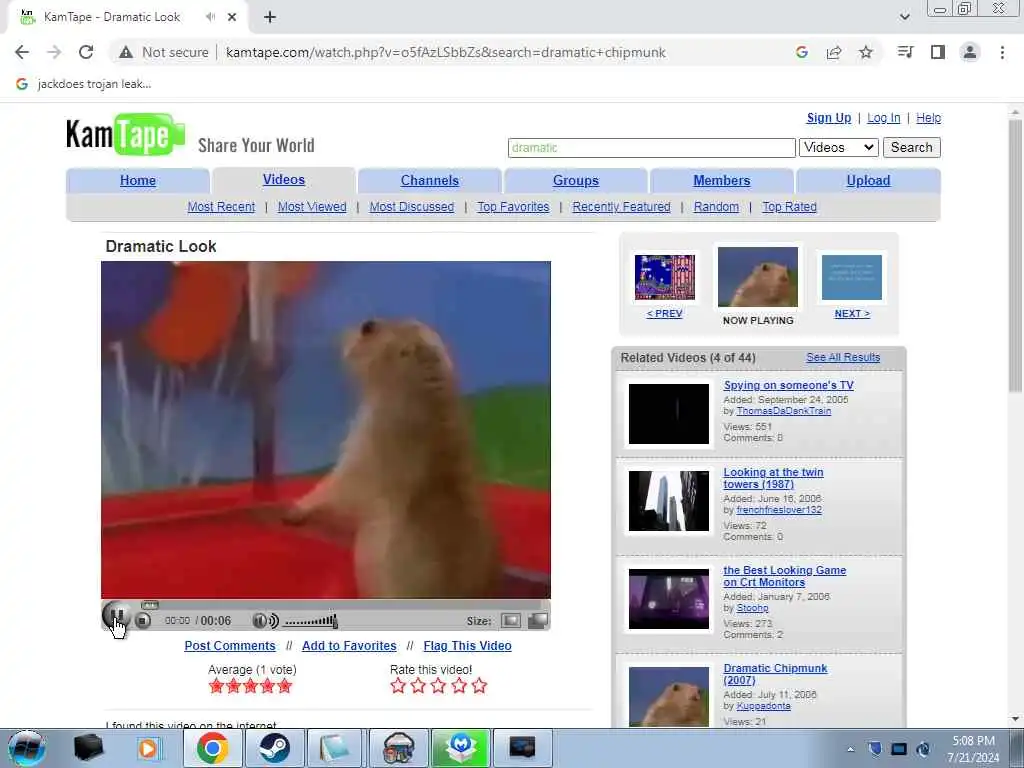Adjust the video volume slider
The image size is (1024, 768).
[311, 620]
